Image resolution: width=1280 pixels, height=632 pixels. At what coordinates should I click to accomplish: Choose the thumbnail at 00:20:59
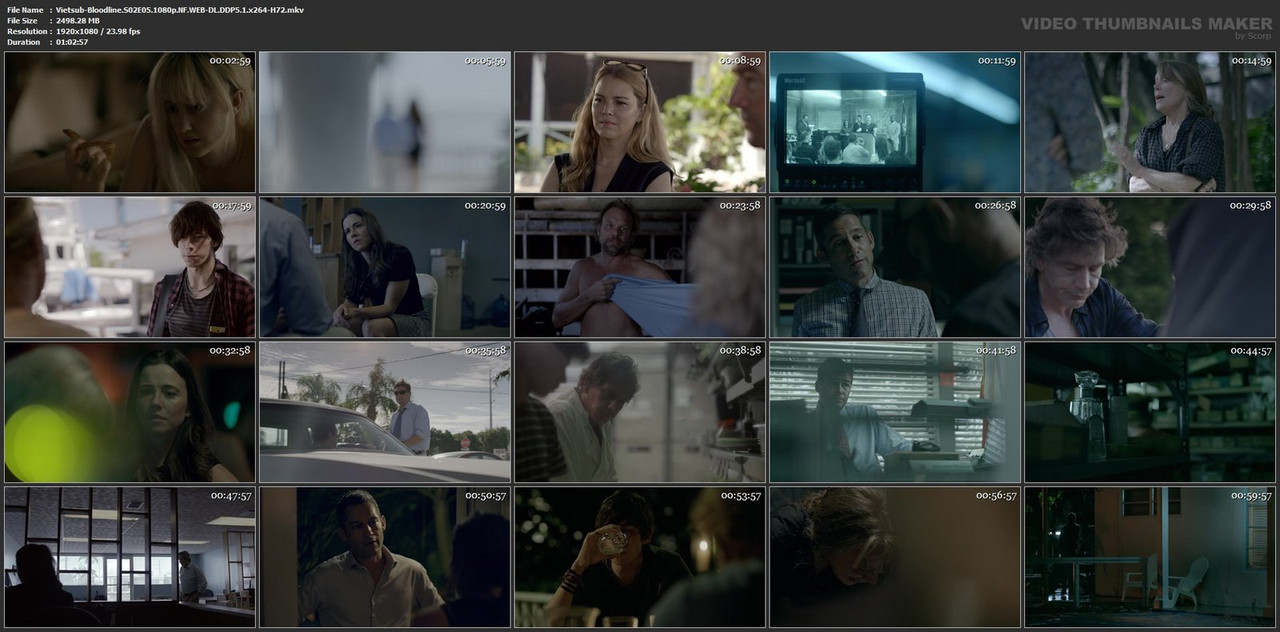click(385, 267)
